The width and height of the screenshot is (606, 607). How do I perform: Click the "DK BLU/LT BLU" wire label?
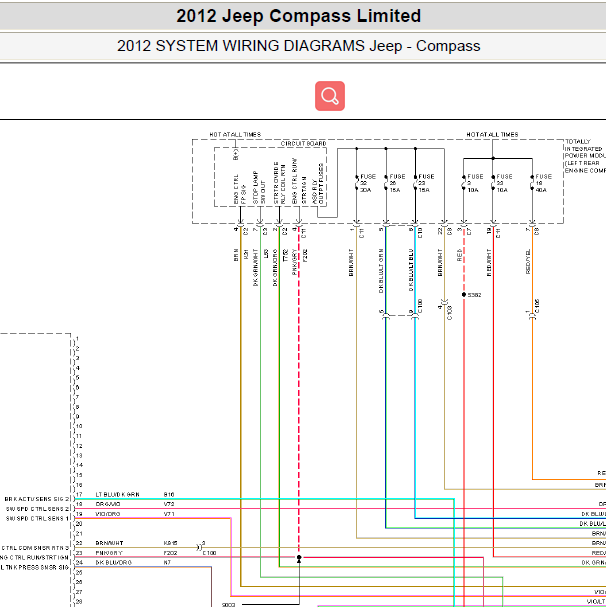411,270
